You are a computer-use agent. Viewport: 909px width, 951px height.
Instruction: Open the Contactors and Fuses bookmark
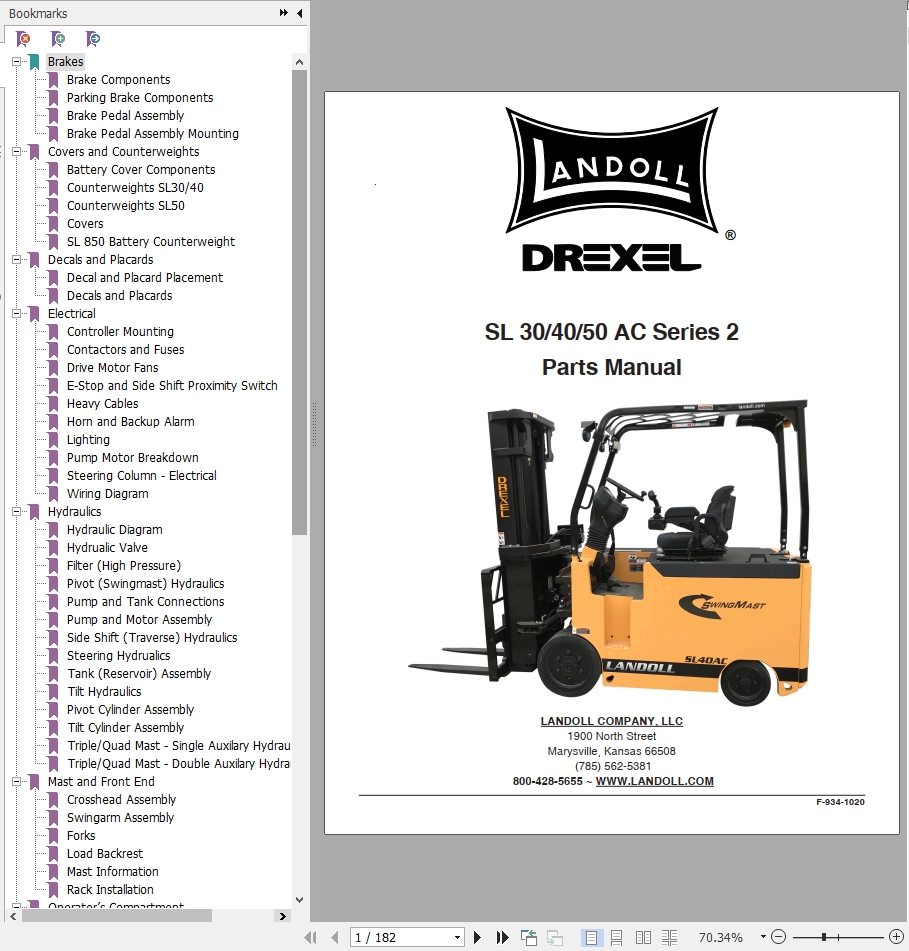point(126,349)
